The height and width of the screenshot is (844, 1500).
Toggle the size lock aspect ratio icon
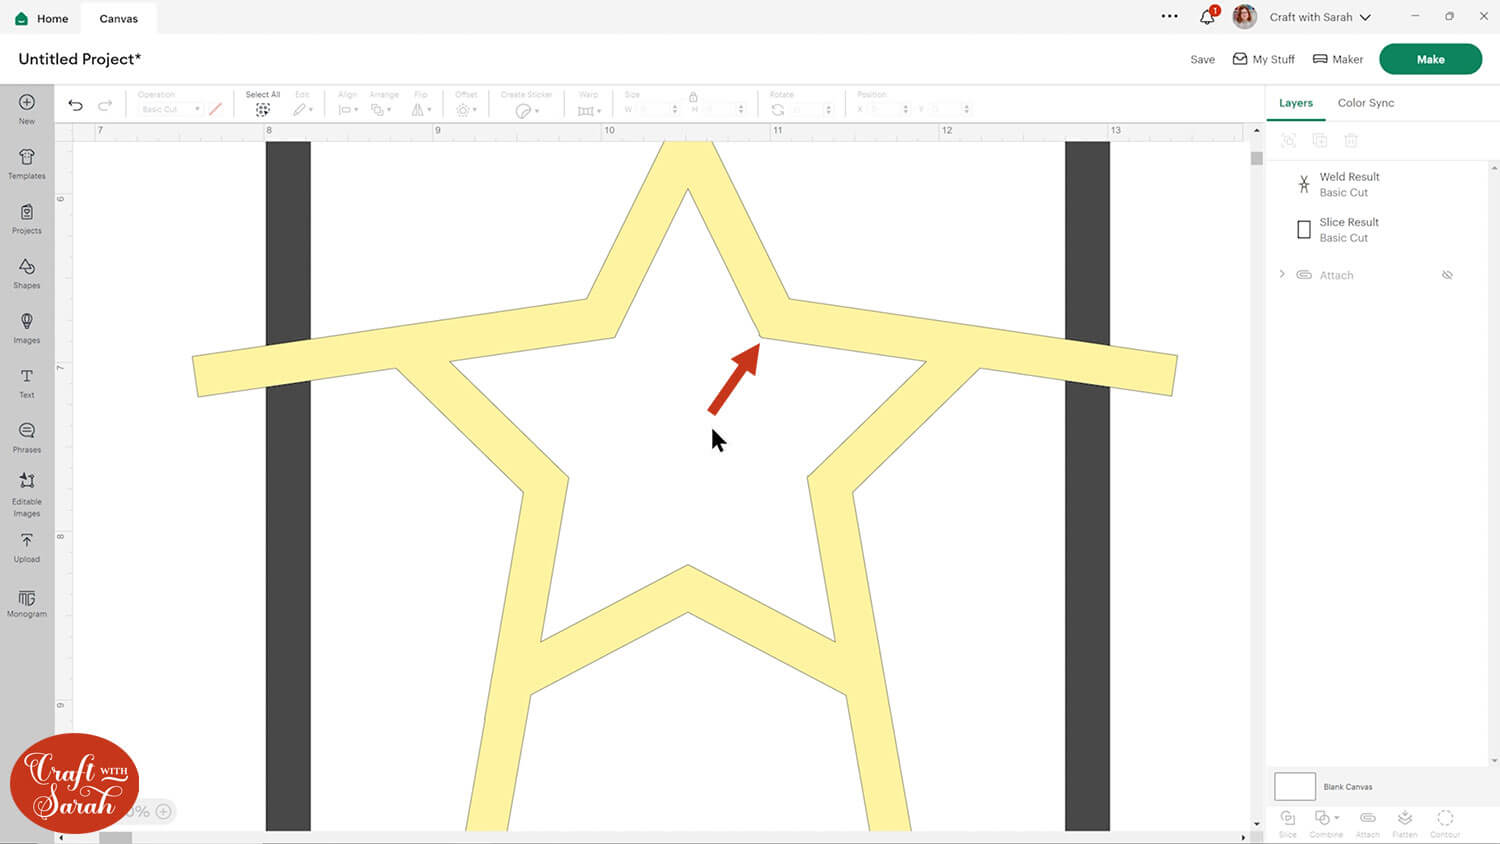693,97
